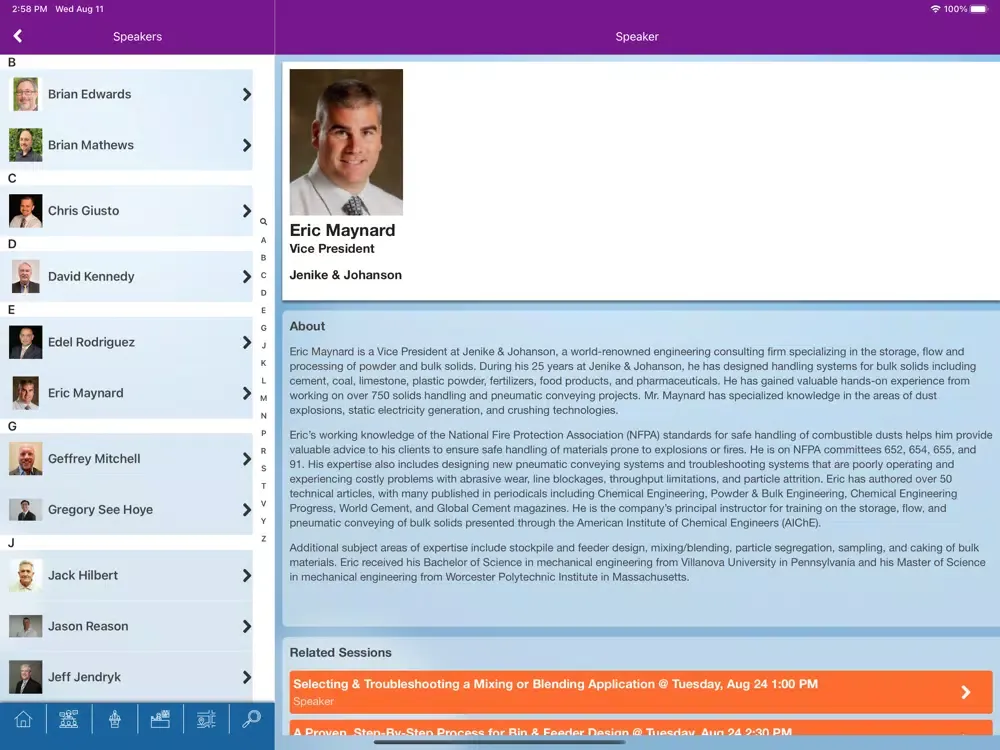Expand Jack Hilbert row chevron
This screenshot has width=1000, height=750.
click(247, 575)
